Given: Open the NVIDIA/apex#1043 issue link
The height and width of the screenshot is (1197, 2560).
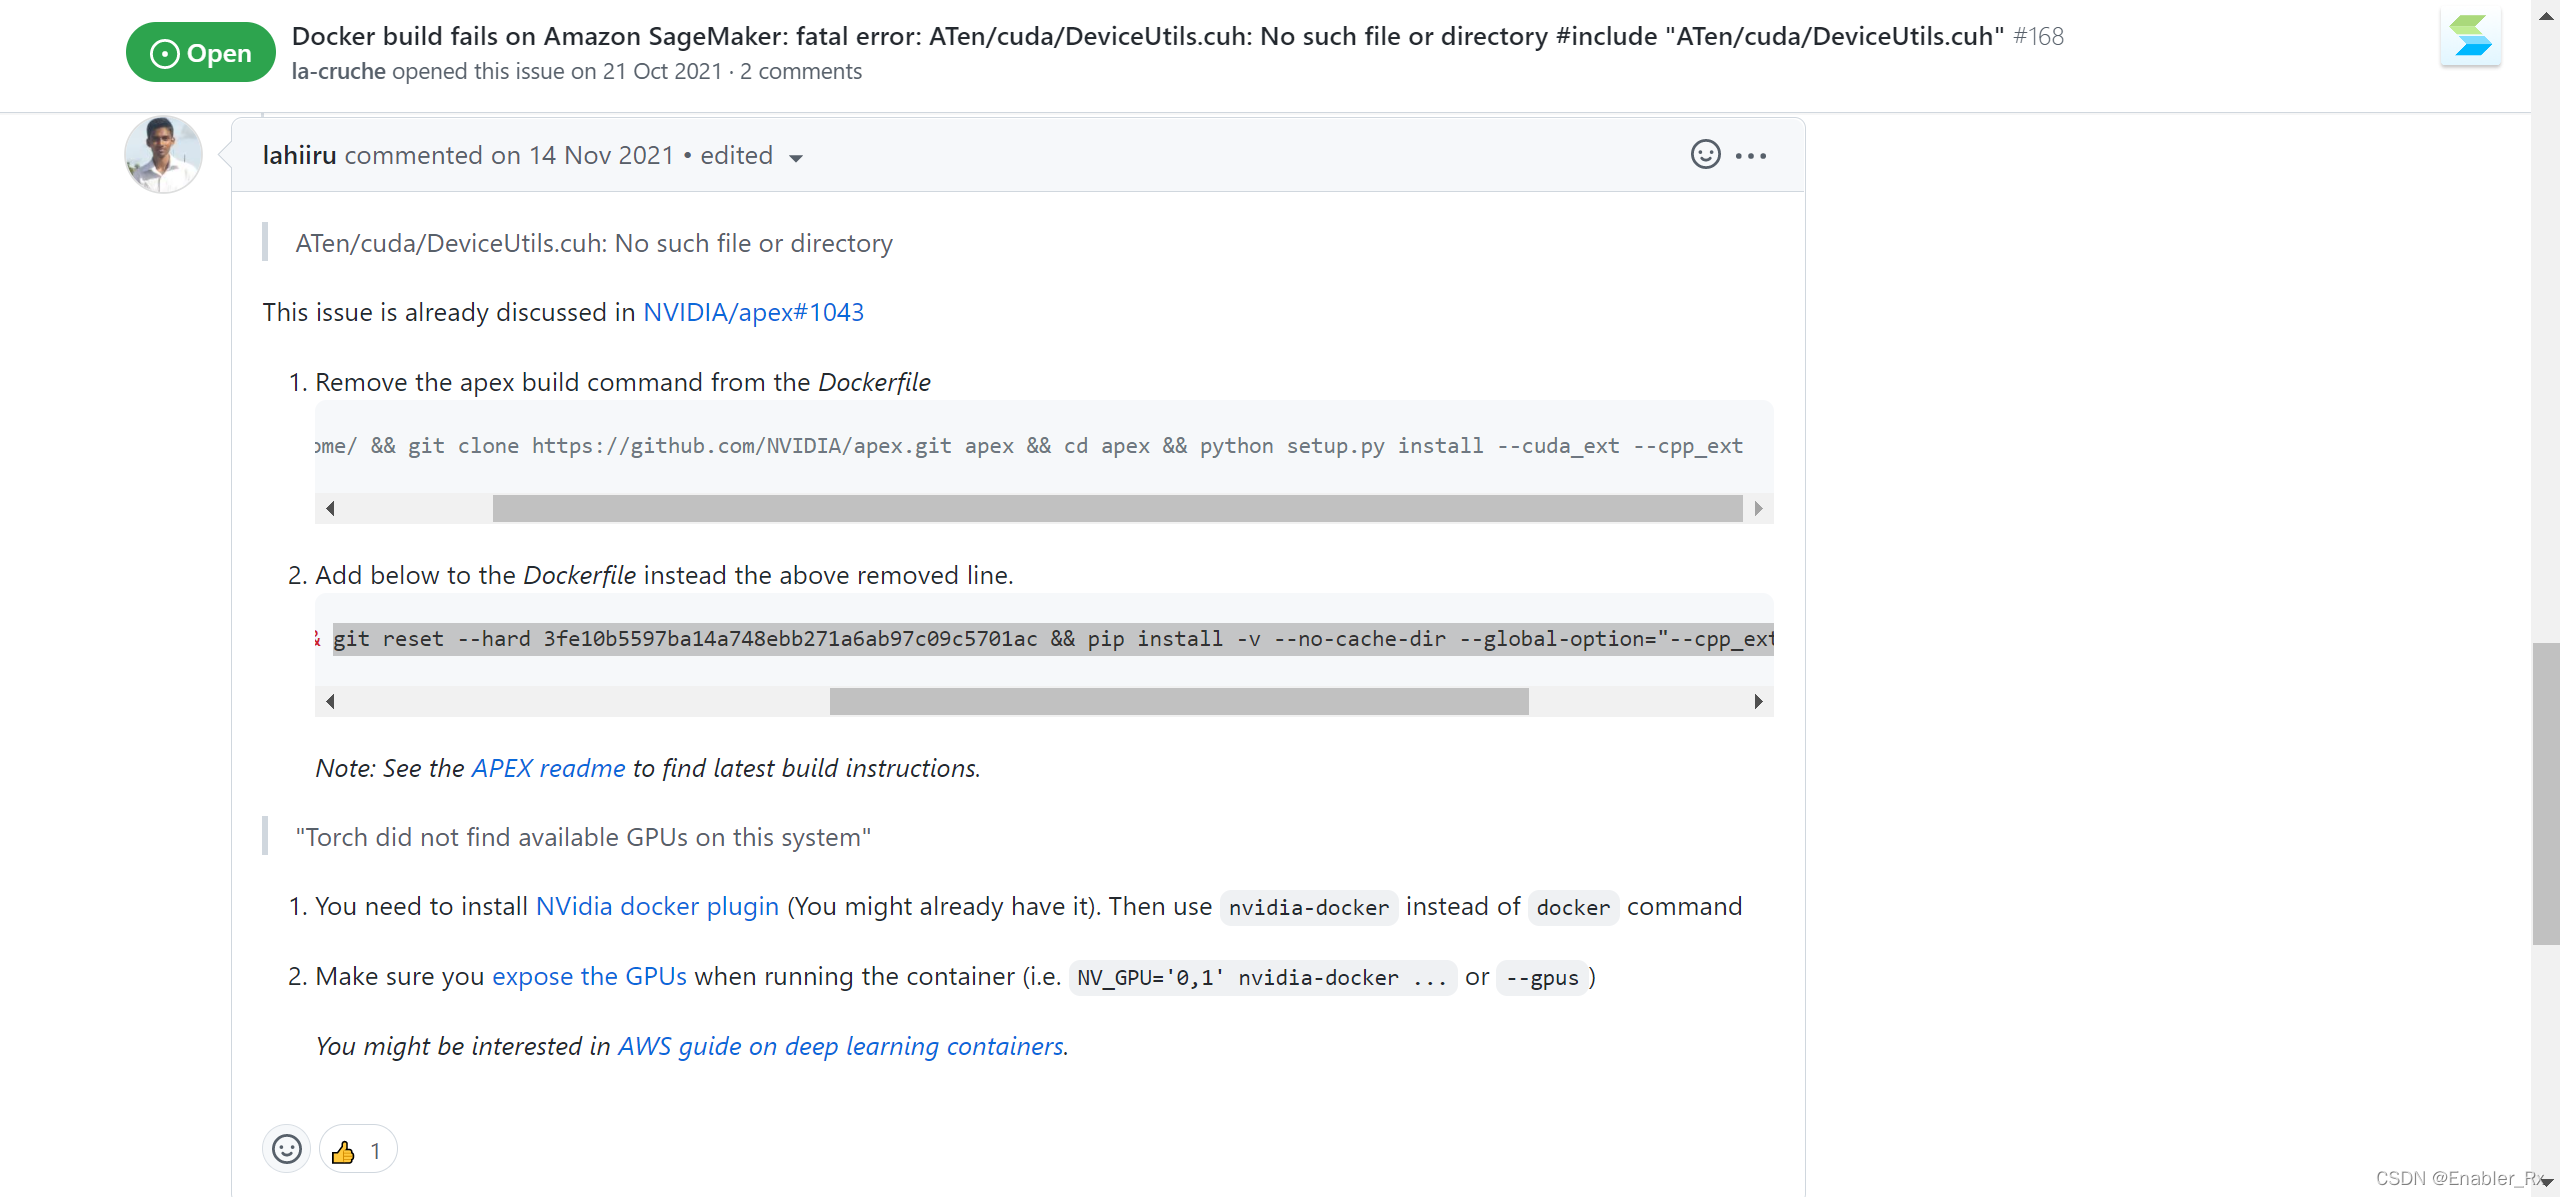Looking at the screenshot, I should point(753,312).
